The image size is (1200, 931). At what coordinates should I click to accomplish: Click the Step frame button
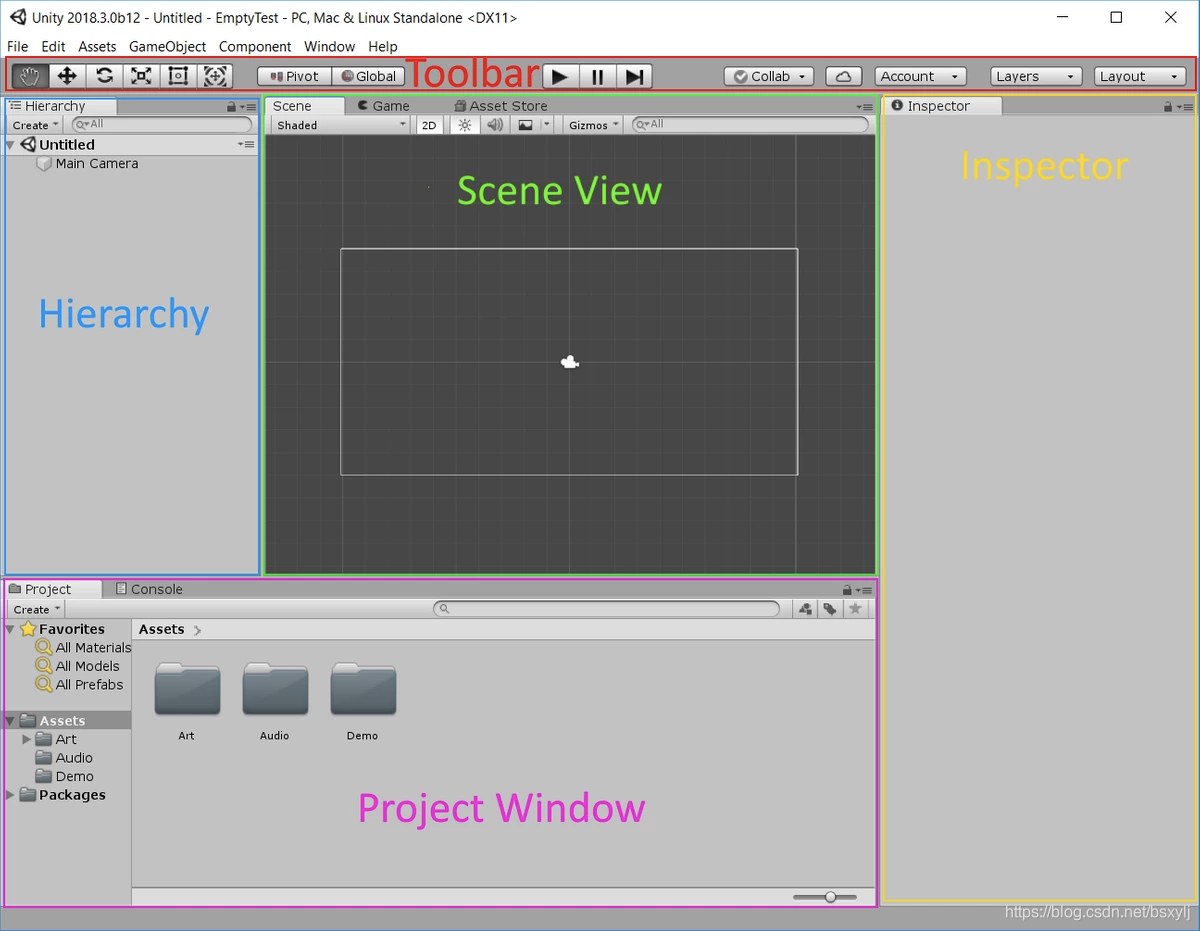tap(634, 76)
